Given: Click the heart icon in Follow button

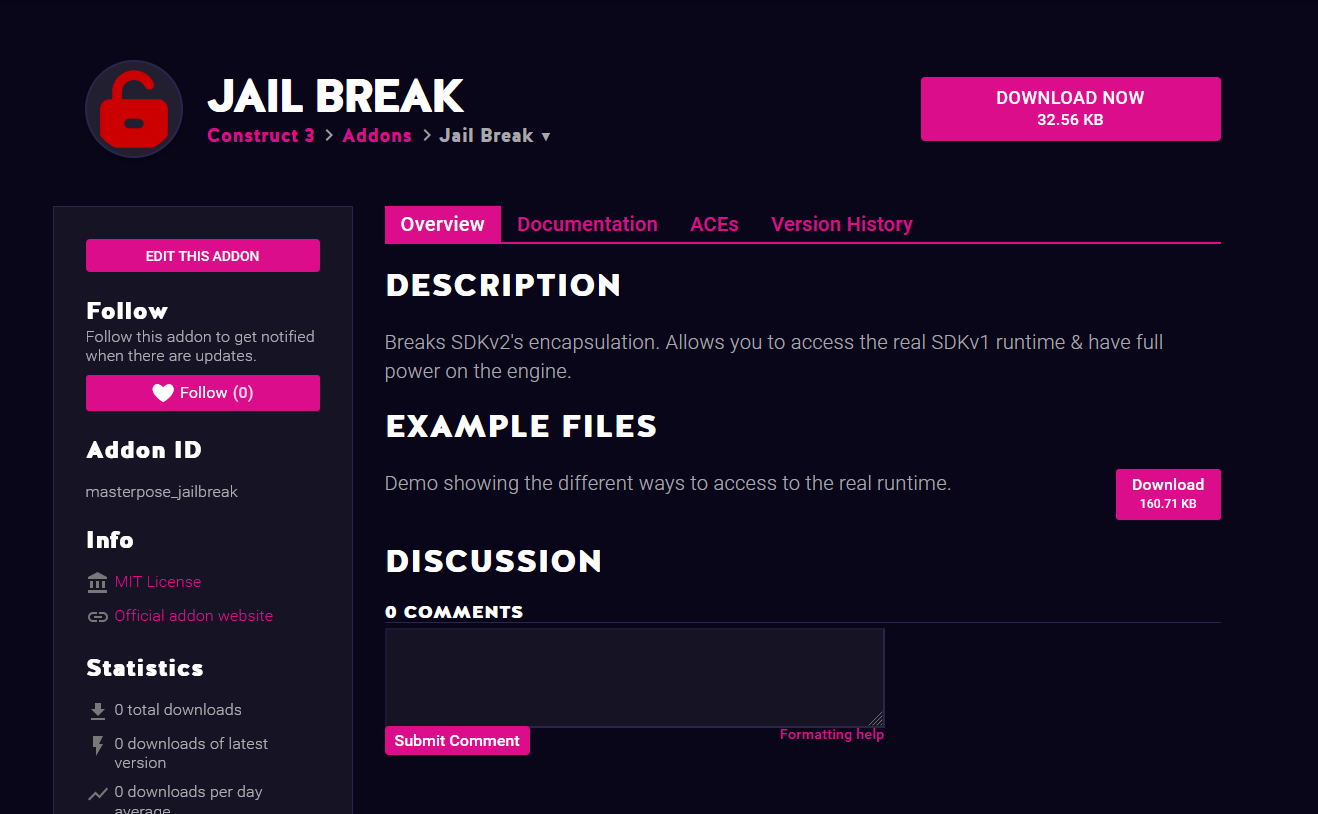Looking at the screenshot, I should [163, 393].
